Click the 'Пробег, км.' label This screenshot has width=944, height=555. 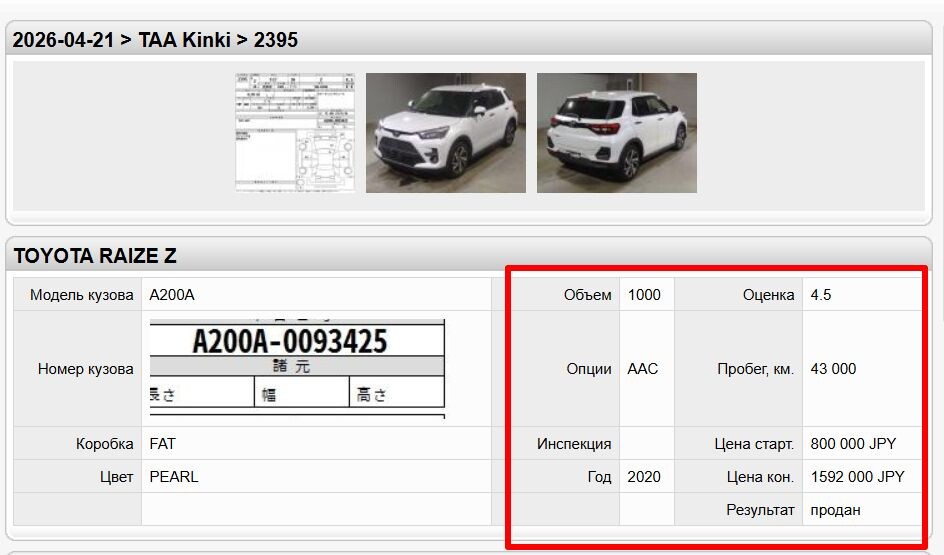click(x=756, y=369)
